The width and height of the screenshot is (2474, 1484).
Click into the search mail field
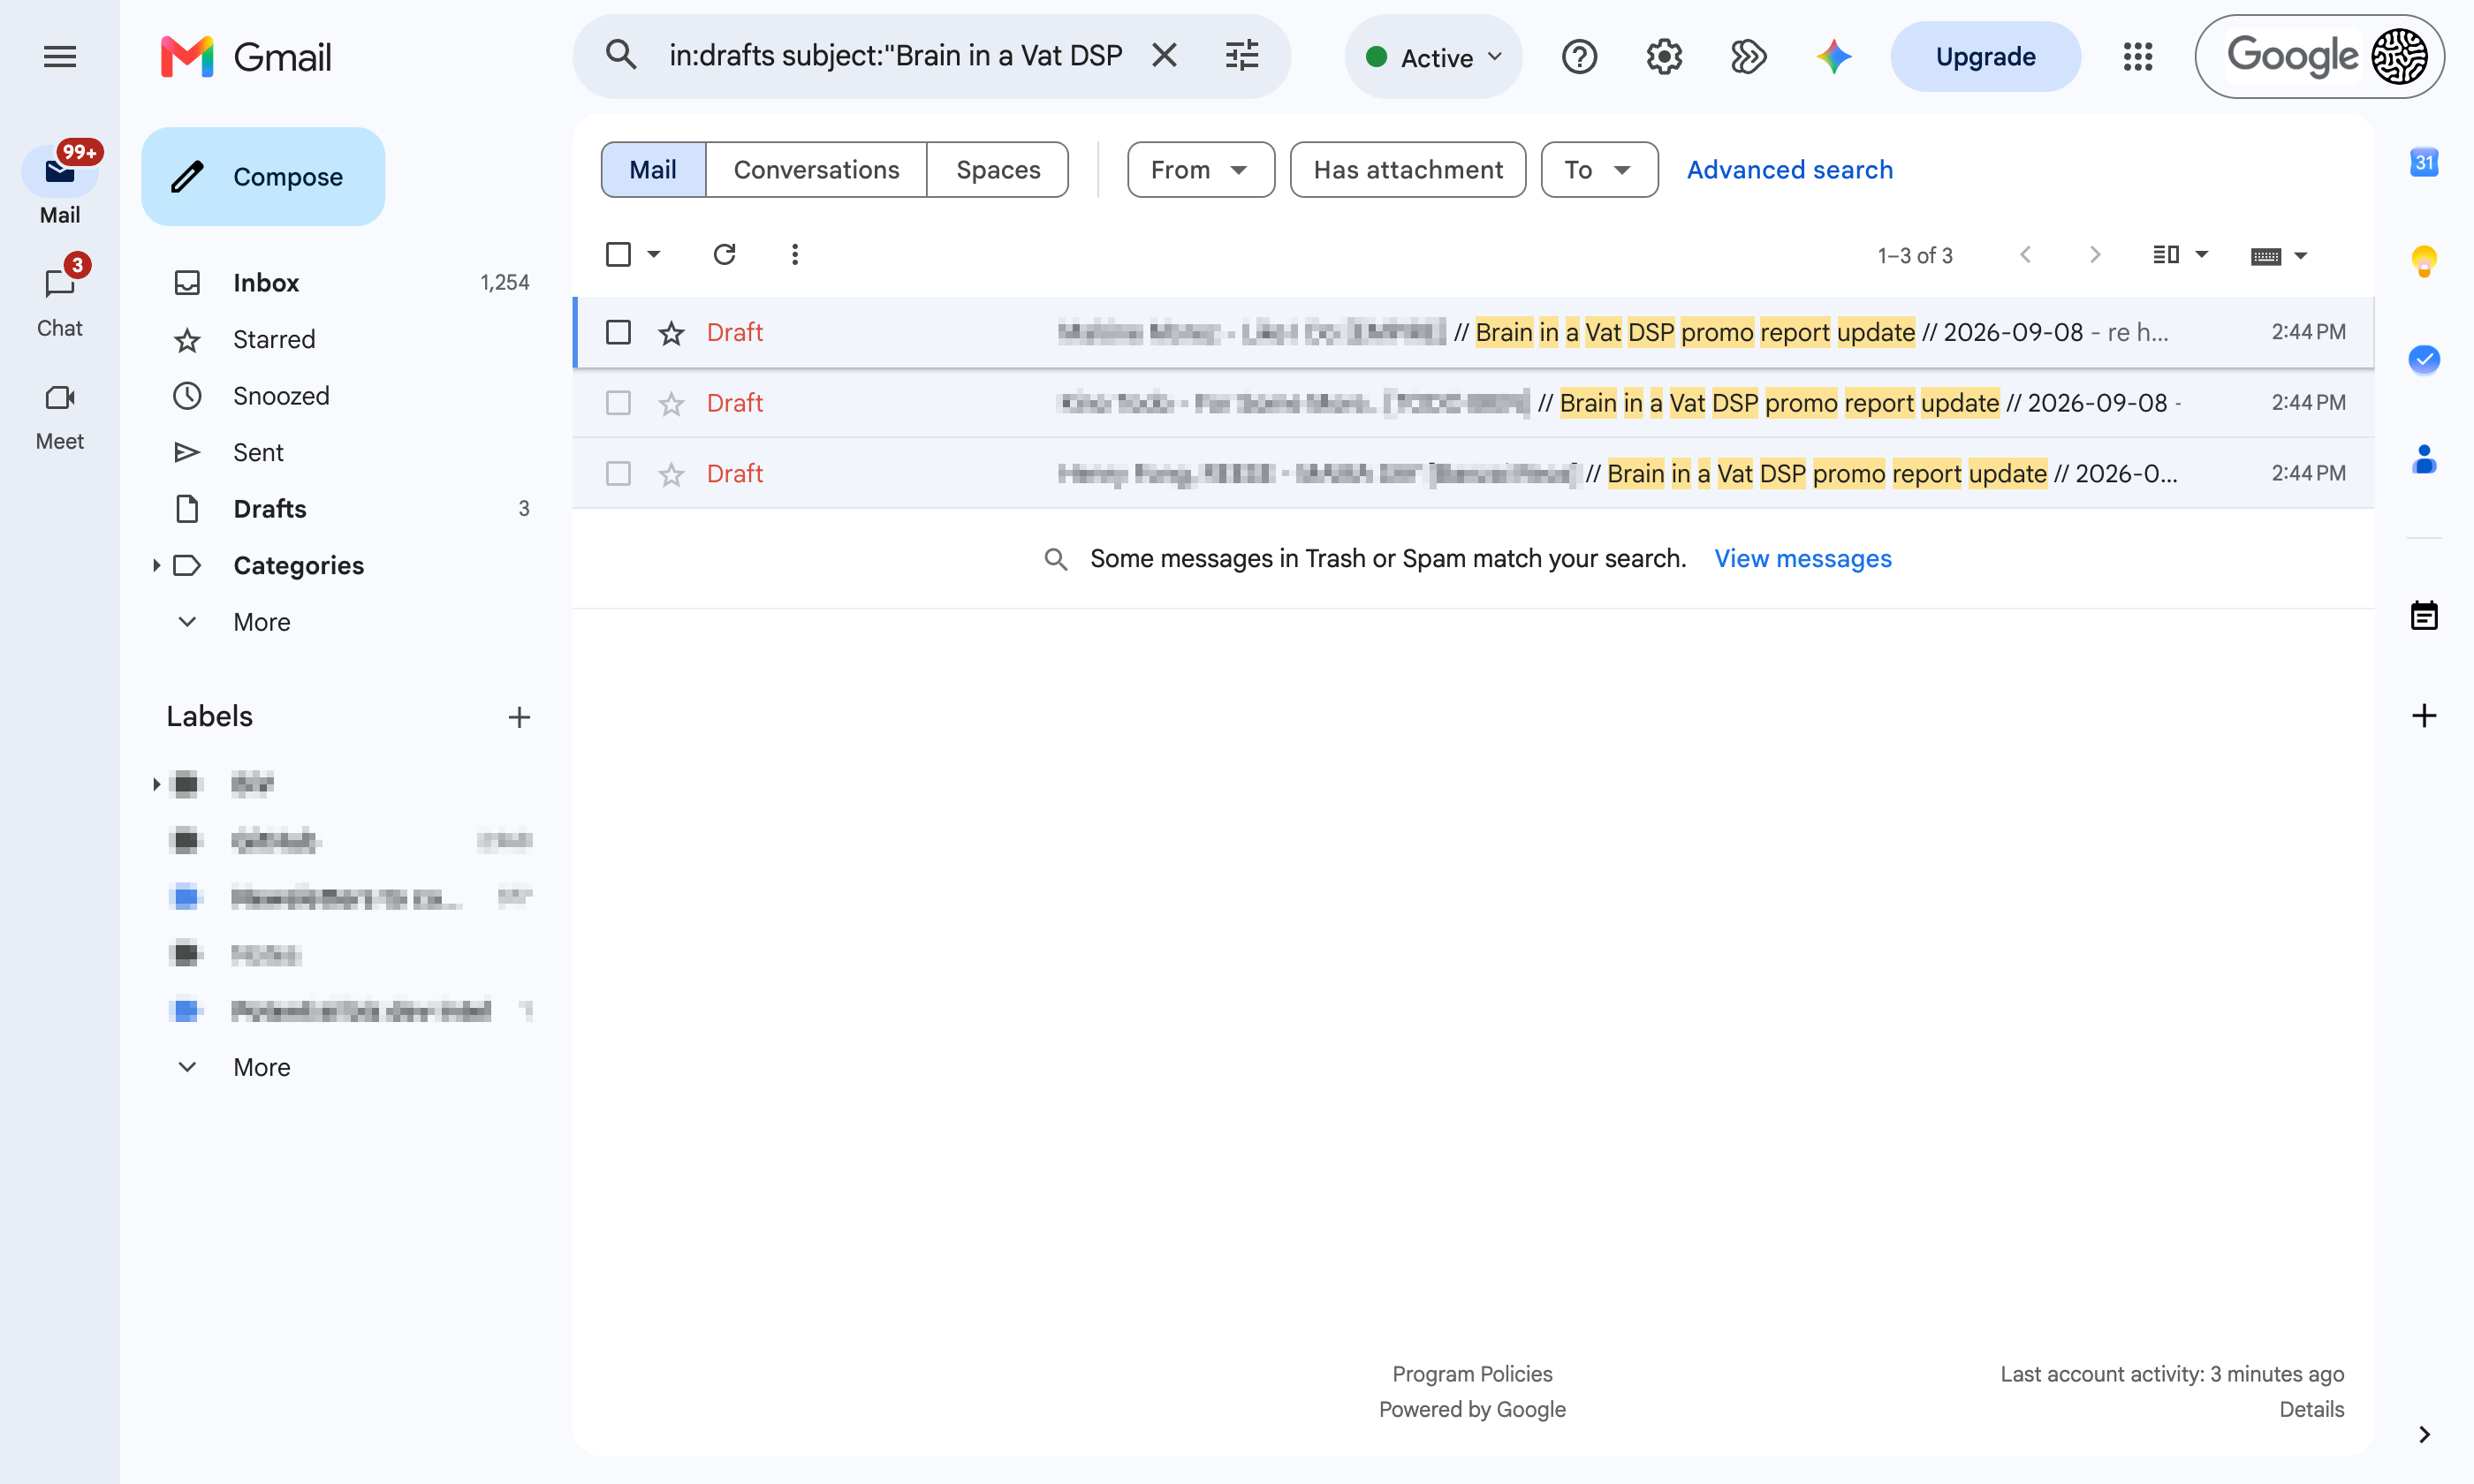pos(895,56)
